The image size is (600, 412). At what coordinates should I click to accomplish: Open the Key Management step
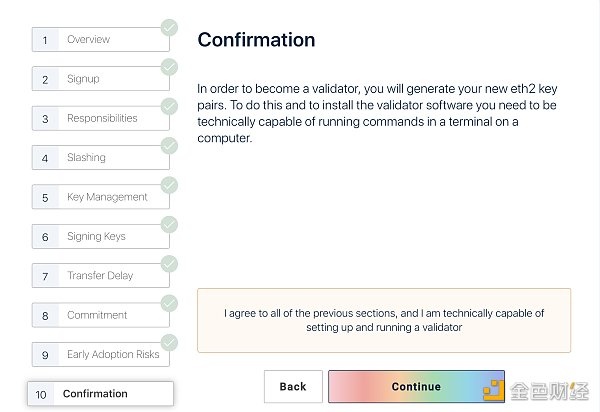(100, 197)
